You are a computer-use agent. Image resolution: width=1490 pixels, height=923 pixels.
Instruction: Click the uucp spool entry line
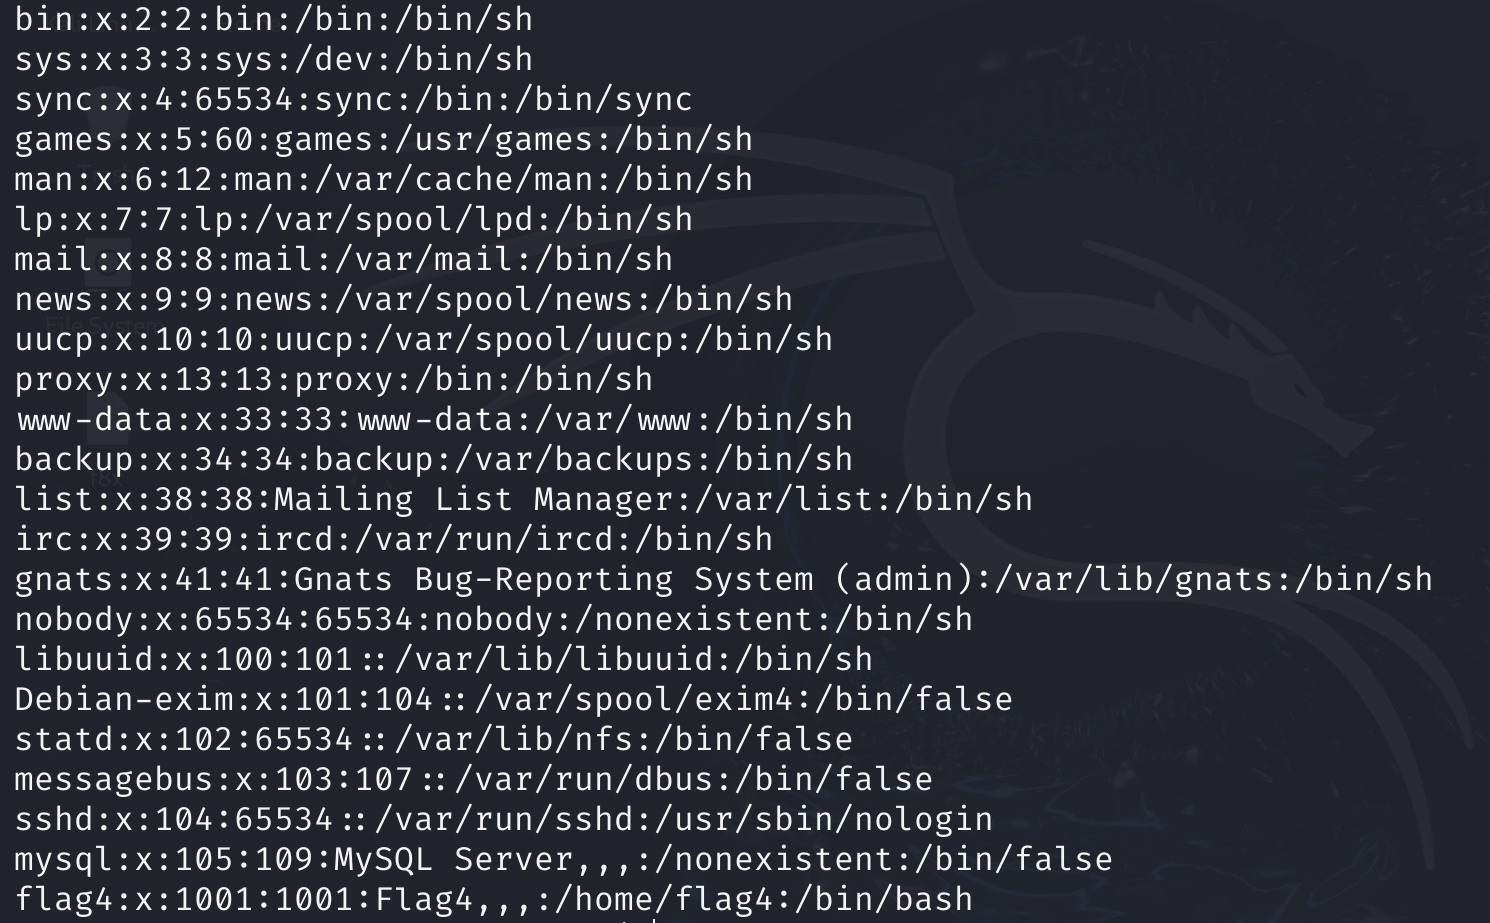pyautogui.click(x=424, y=339)
